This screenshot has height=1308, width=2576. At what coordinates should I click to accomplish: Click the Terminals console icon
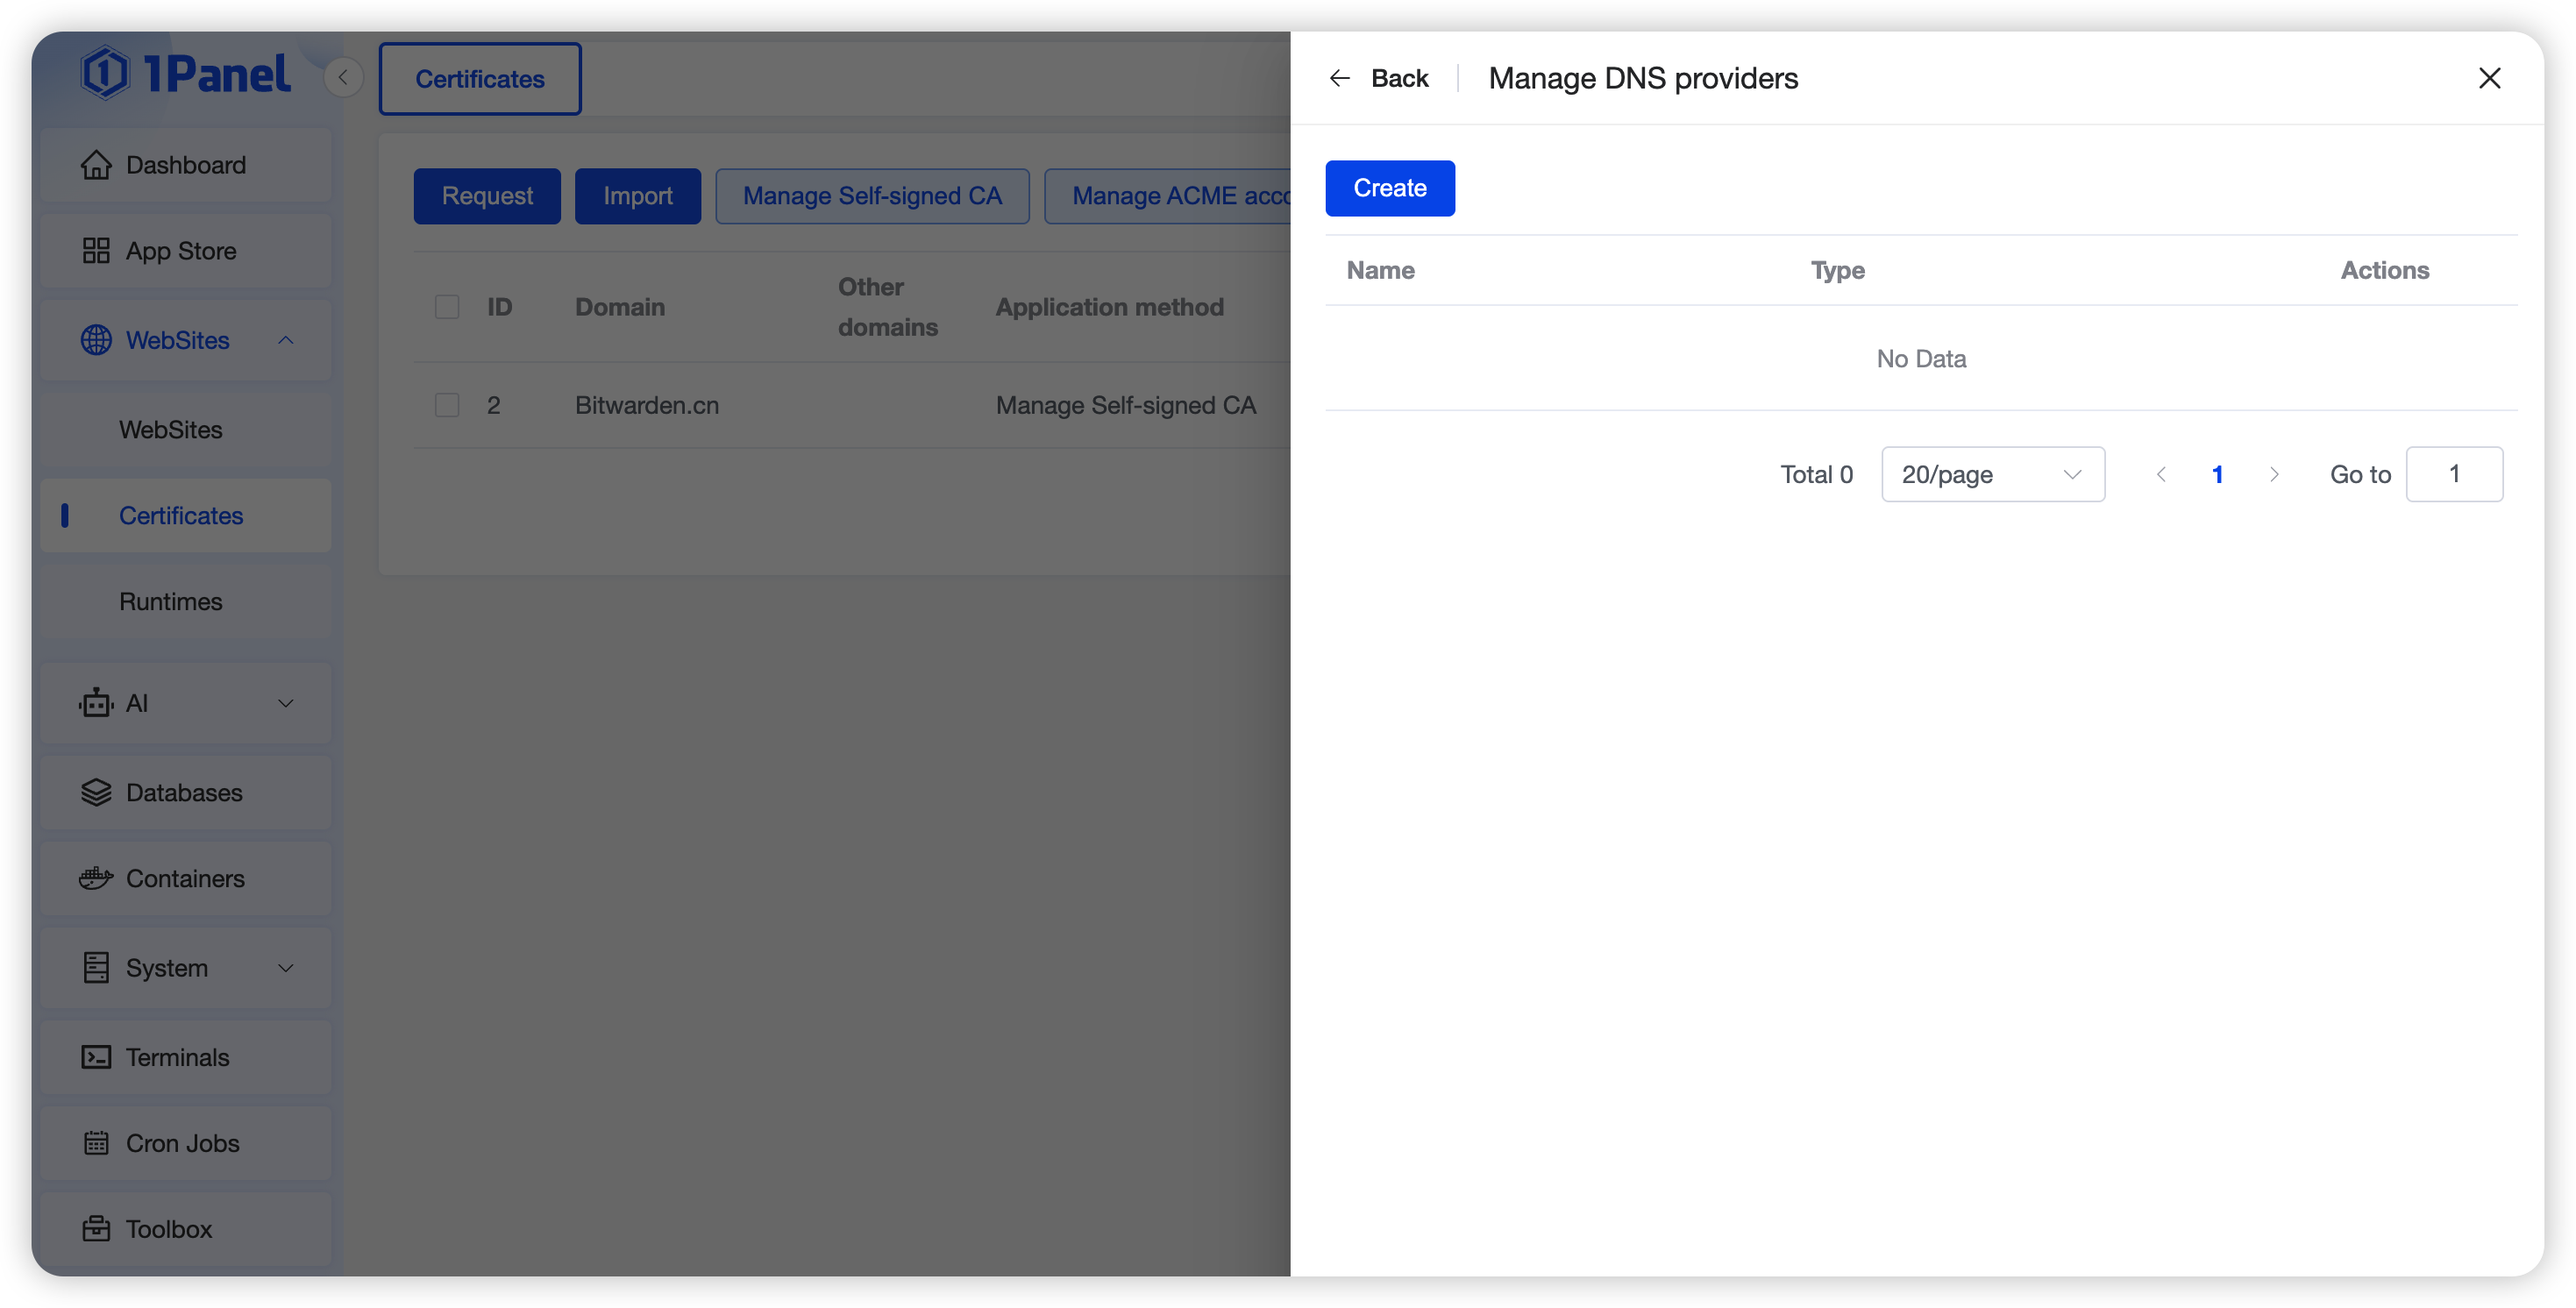(96, 1057)
